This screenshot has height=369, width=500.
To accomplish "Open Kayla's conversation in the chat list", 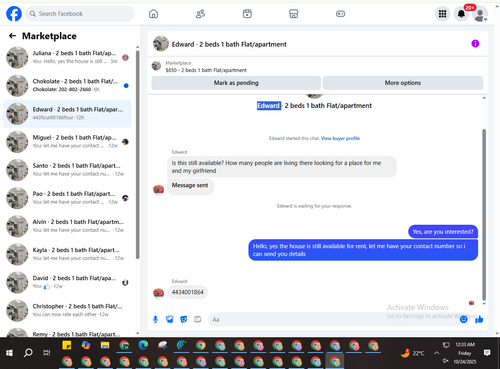I will [x=67, y=254].
